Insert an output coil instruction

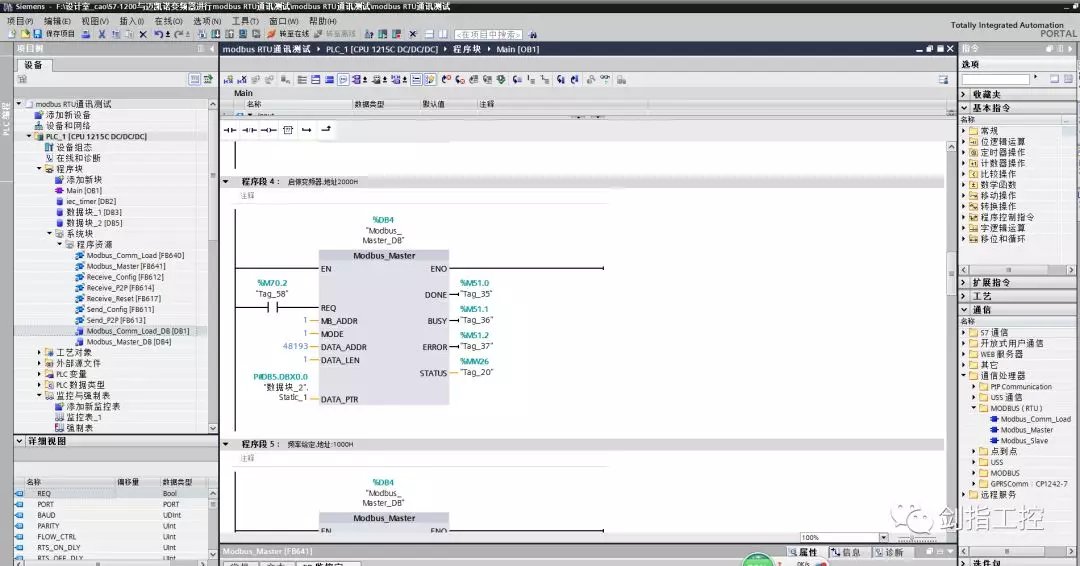(x=269, y=130)
